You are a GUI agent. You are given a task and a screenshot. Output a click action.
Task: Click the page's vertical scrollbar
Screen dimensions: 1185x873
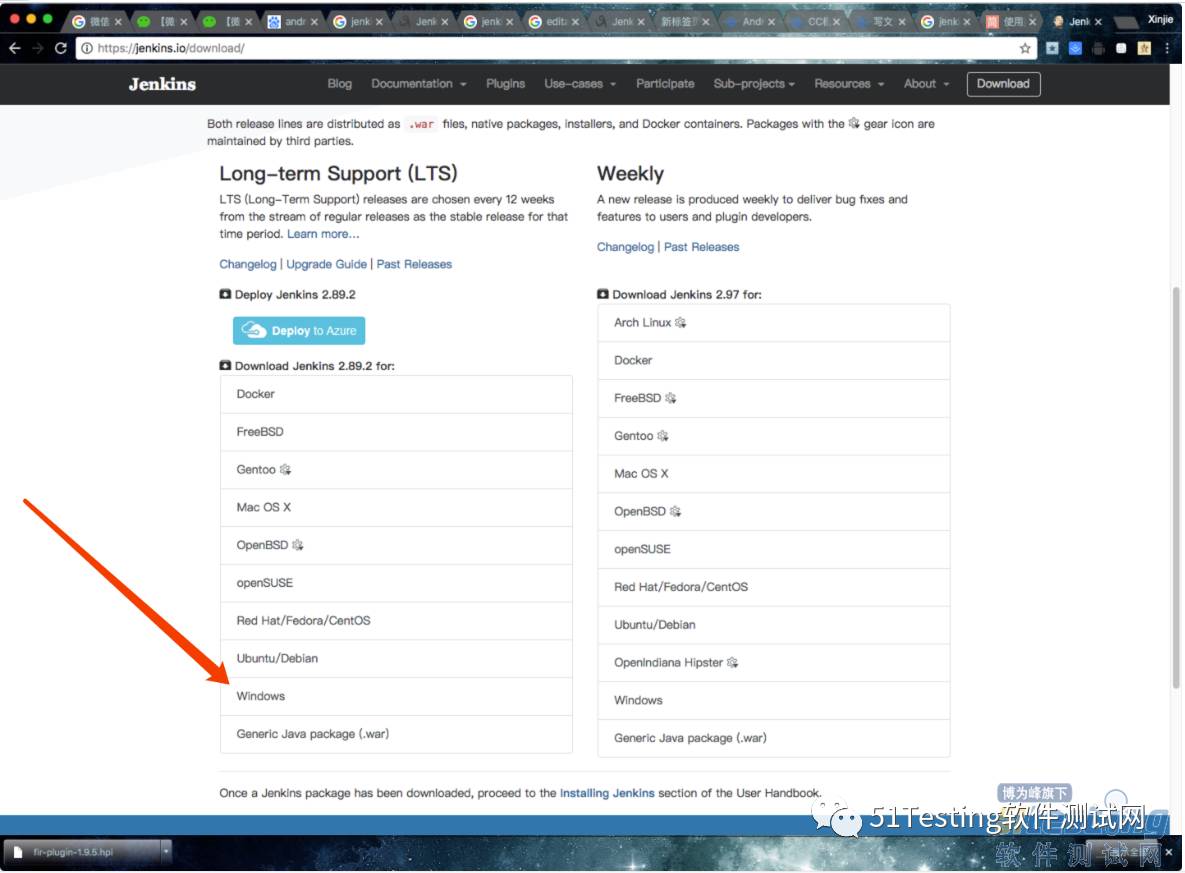tap(1176, 488)
